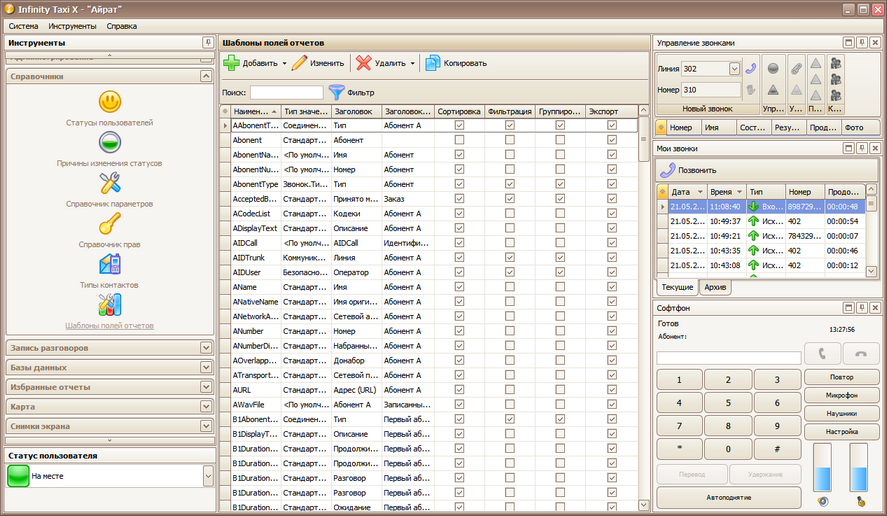Click speaker icon below volume bar
887x516 pixels.
(823, 501)
